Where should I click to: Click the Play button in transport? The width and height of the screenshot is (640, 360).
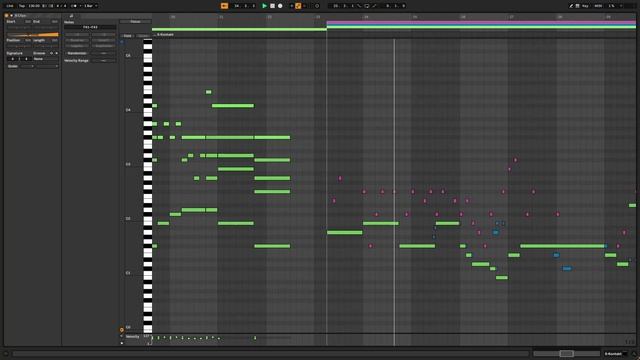click(x=264, y=6)
